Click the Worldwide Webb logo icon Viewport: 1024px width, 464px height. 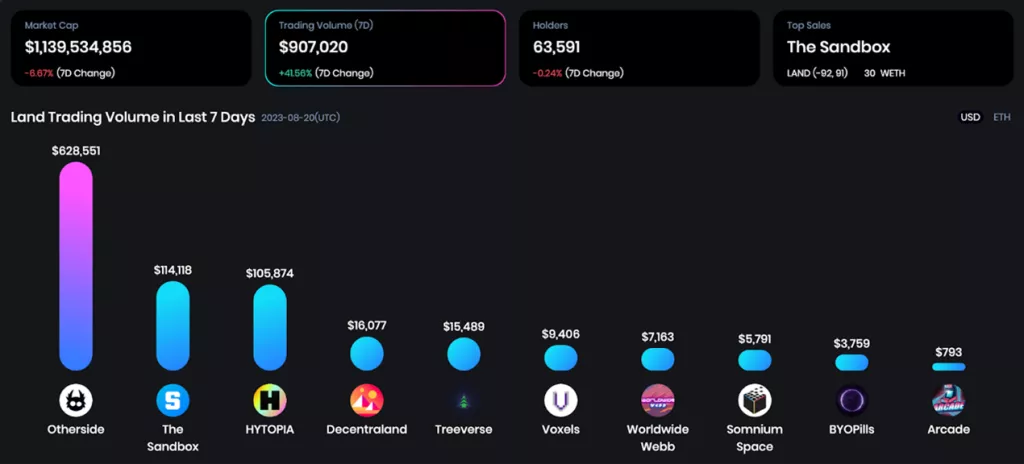[x=657, y=401]
